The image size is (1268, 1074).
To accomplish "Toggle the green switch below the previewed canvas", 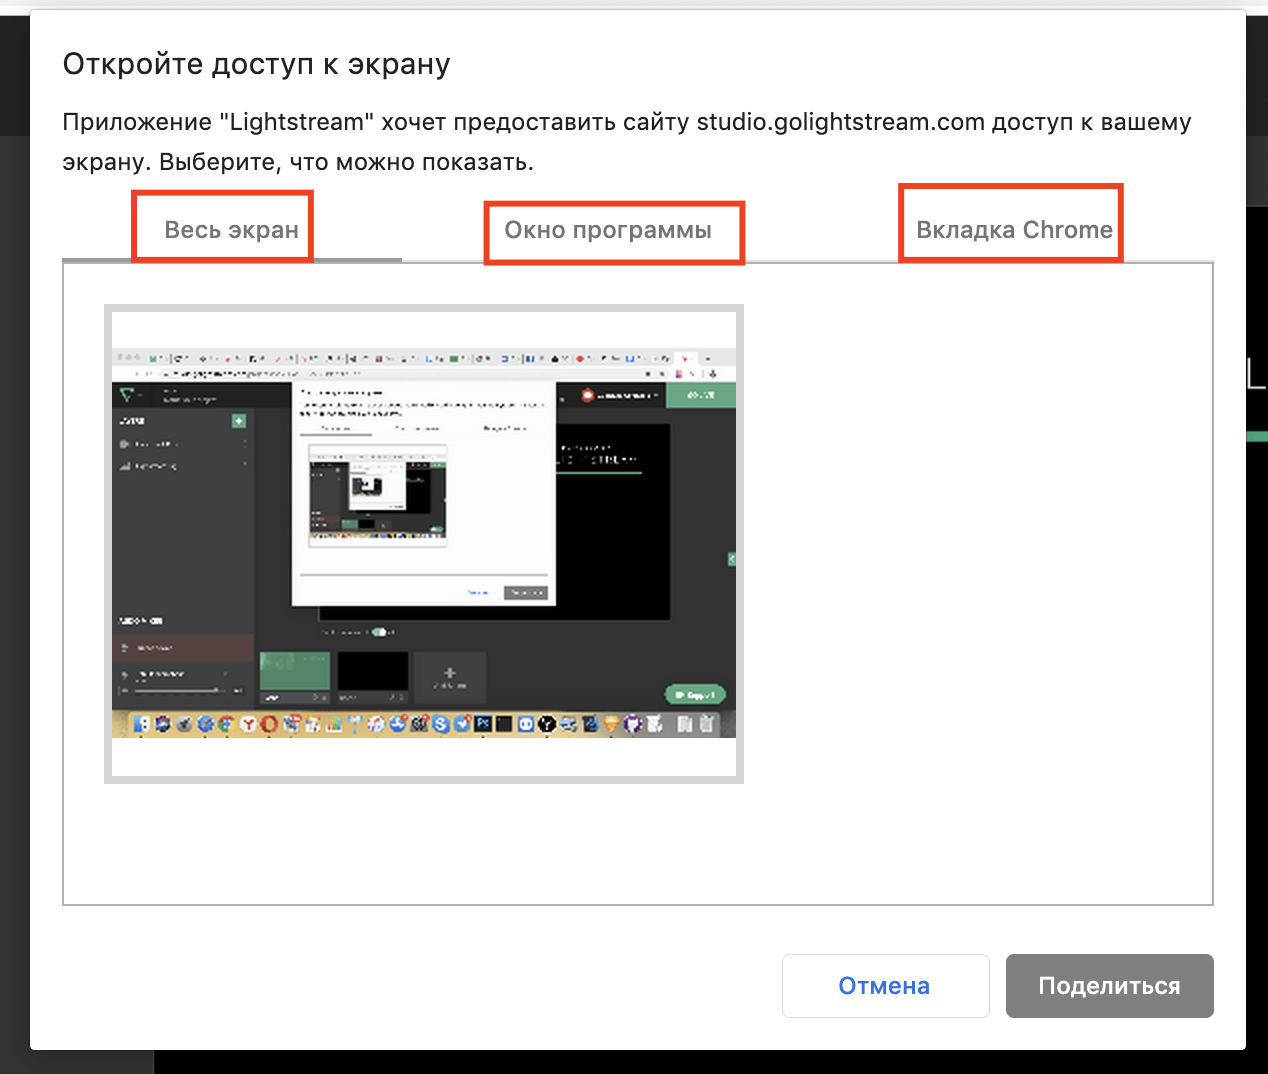I will 380,632.
